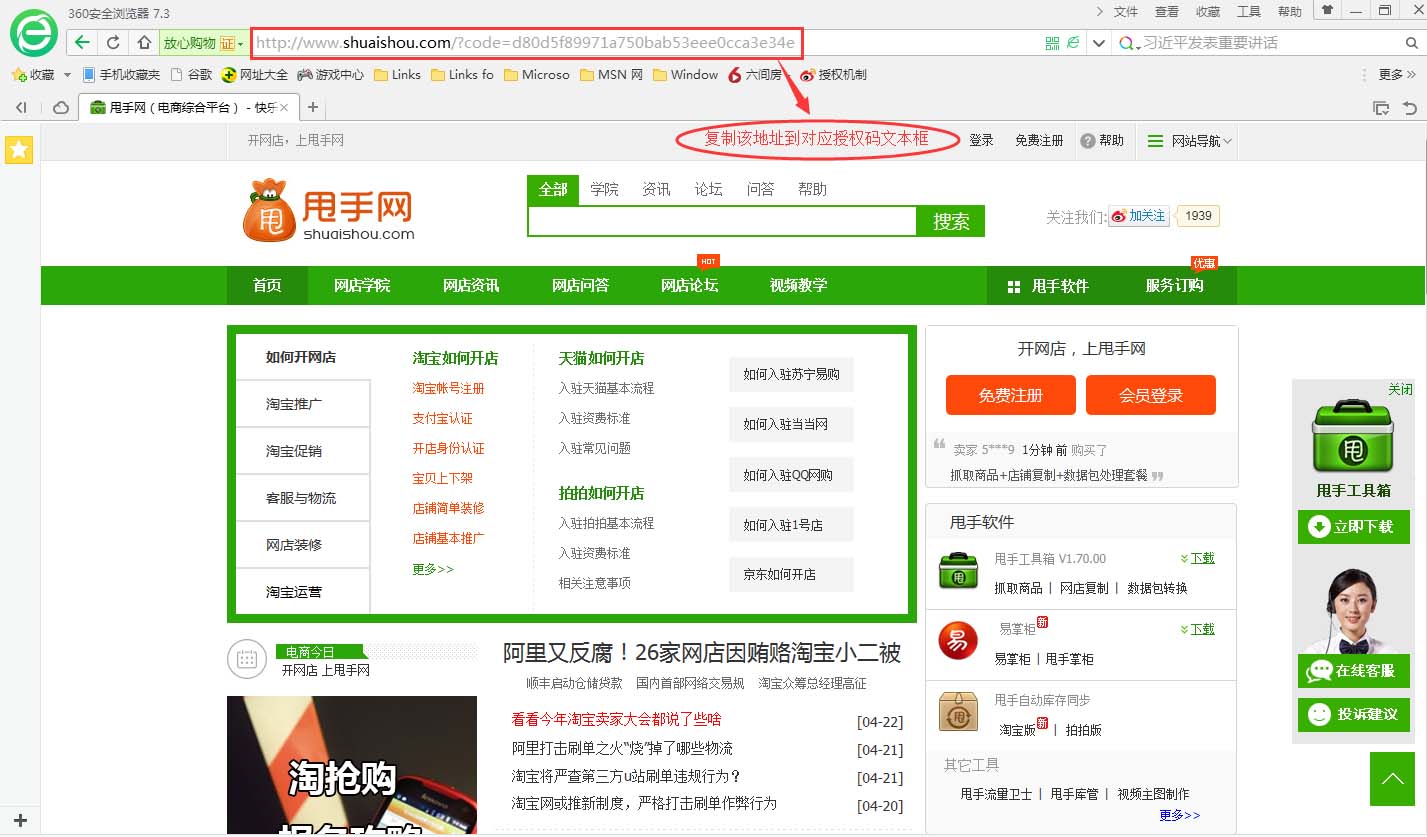Close the floating toolbox panel with 关闭
The width and height of the screenshot is (1427, 837).
[1400, 389]
